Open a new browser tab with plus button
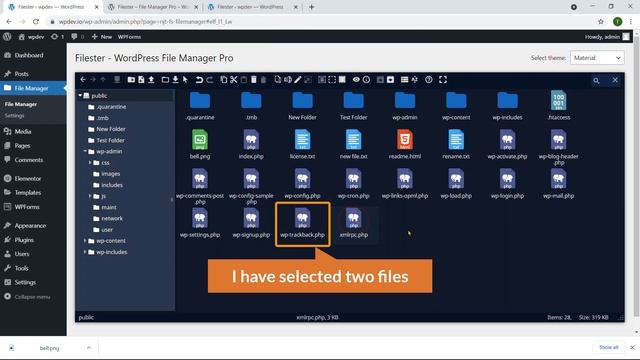The image size is (640, 360). [x=311, y=7]
